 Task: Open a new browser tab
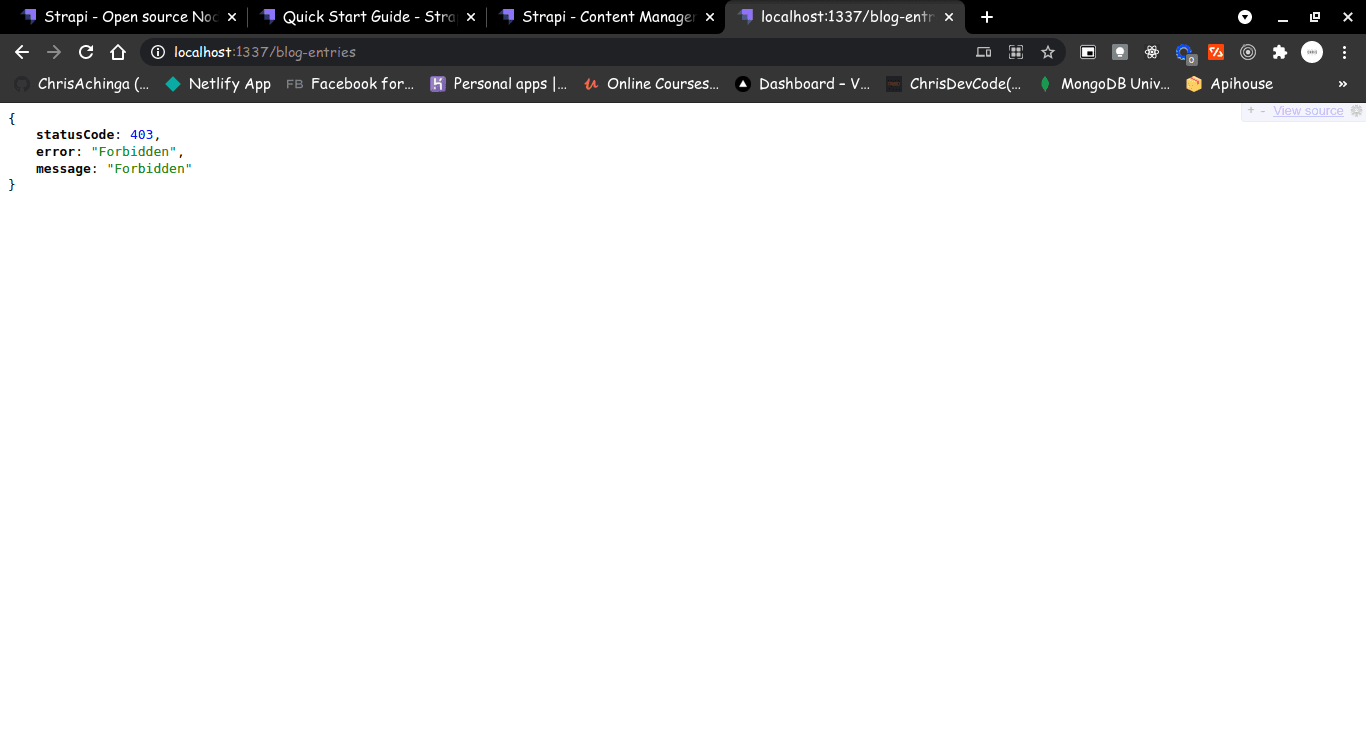[987, 17]
